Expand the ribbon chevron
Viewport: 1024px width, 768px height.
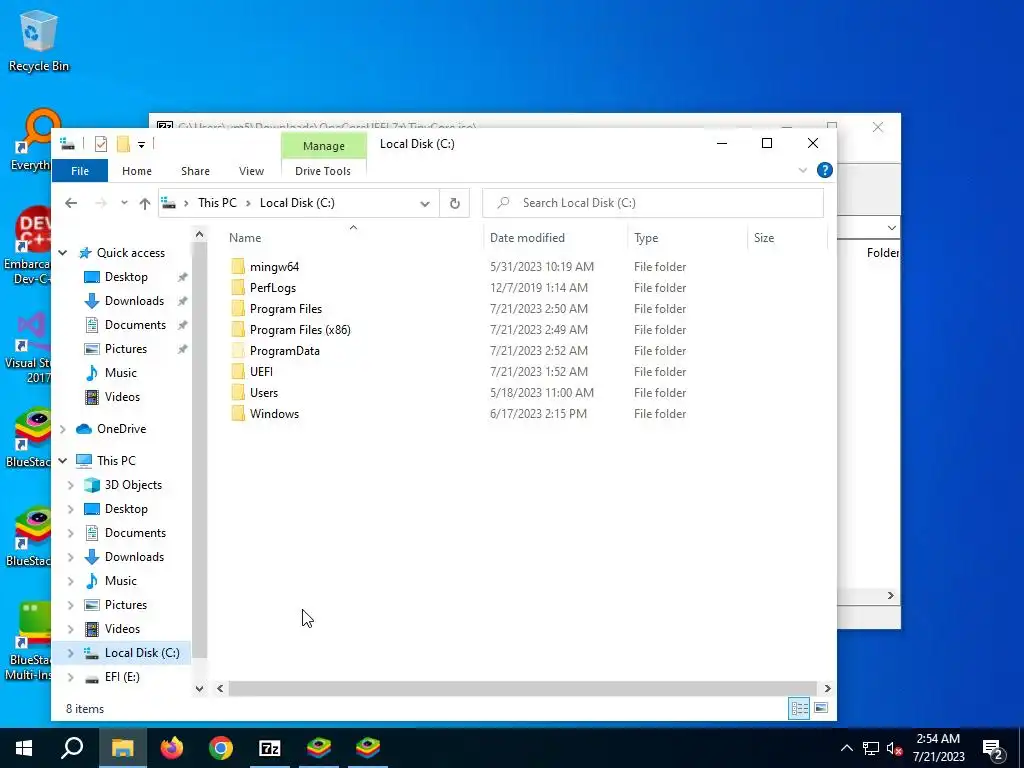point(803,170)
